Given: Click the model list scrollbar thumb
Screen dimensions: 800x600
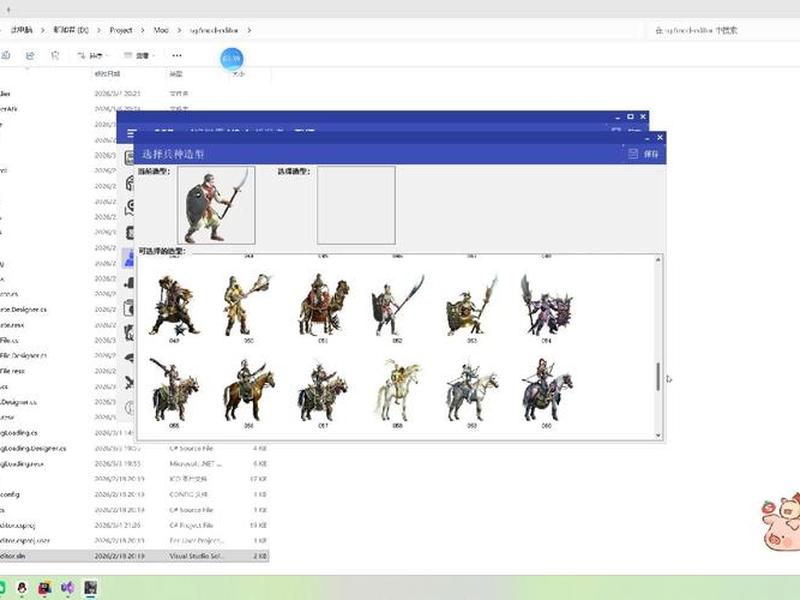Looking at the screenshot, I should point(658,377).
